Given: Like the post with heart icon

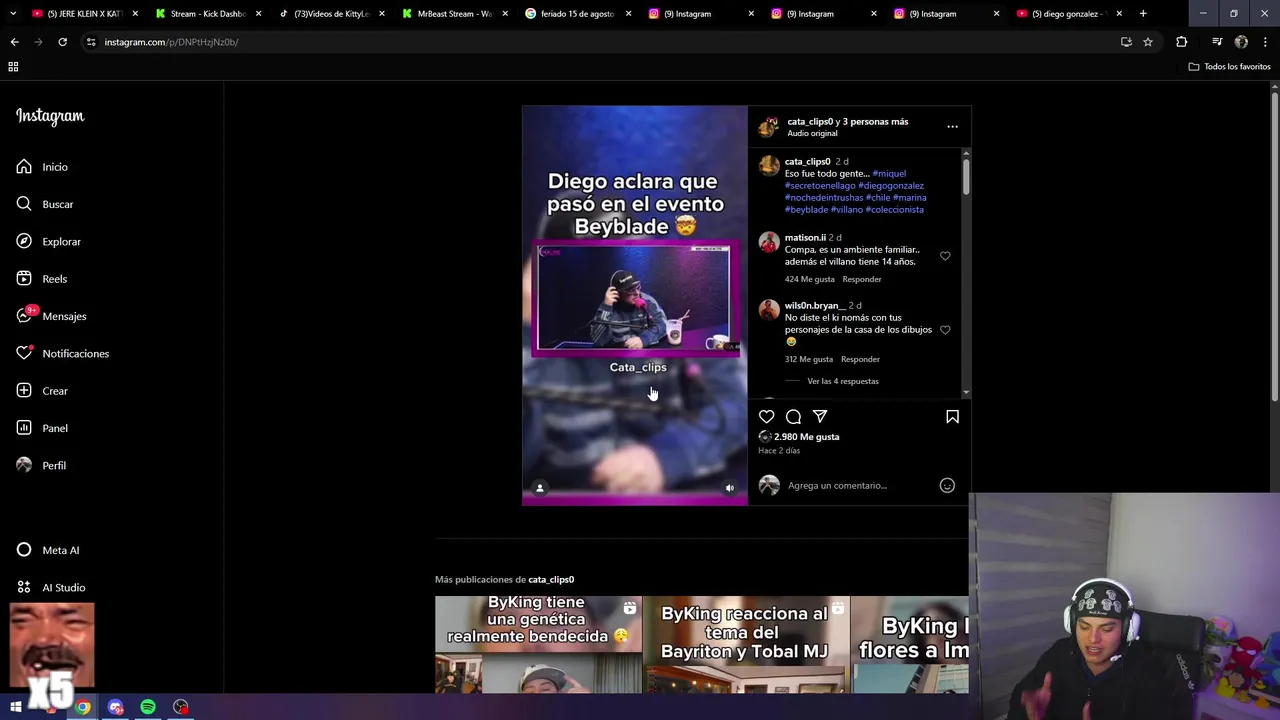Looking at the screenshot, I should point(766,416).
